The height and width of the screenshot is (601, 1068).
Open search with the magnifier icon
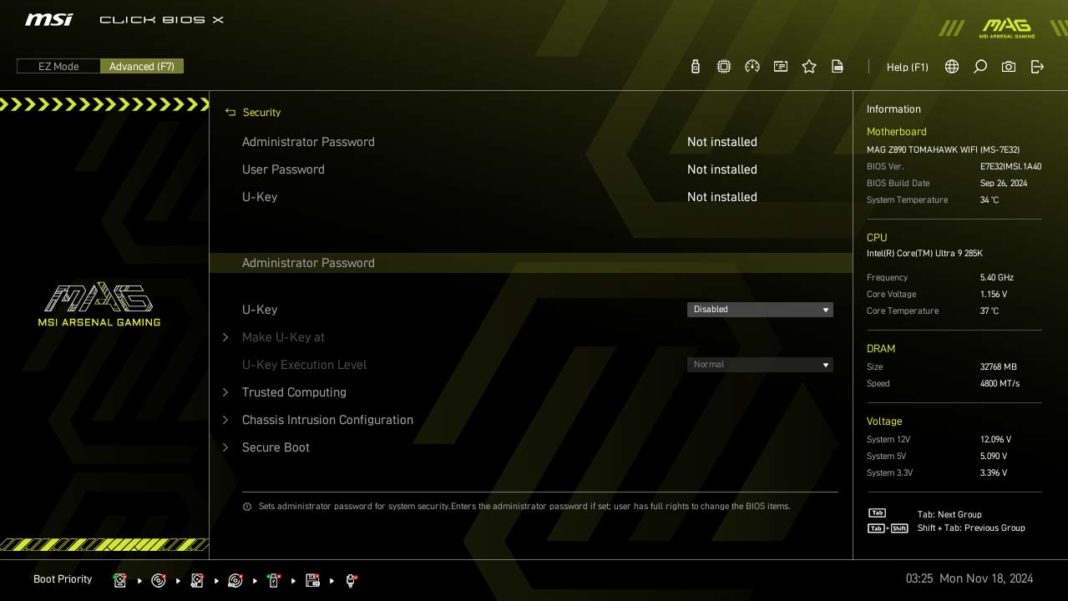(980, 67)
